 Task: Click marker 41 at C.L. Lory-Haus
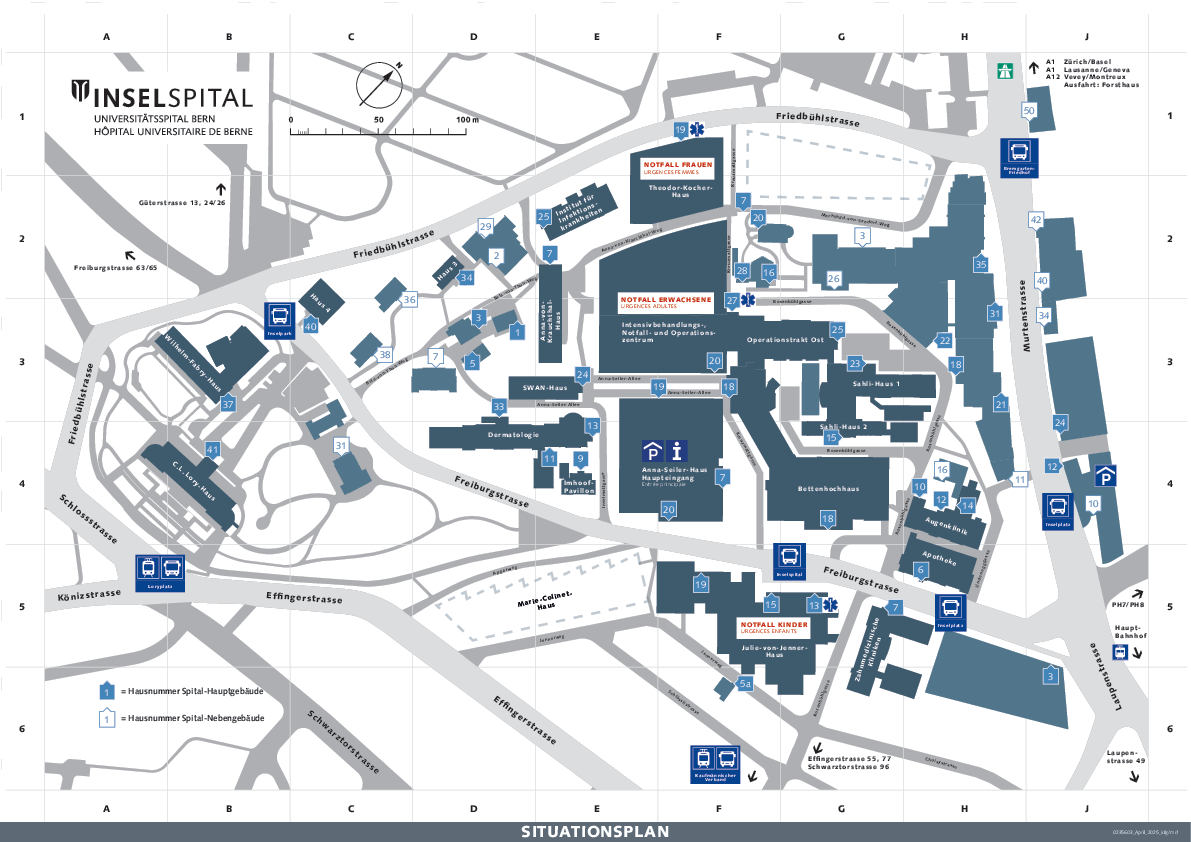coord(213,449)
